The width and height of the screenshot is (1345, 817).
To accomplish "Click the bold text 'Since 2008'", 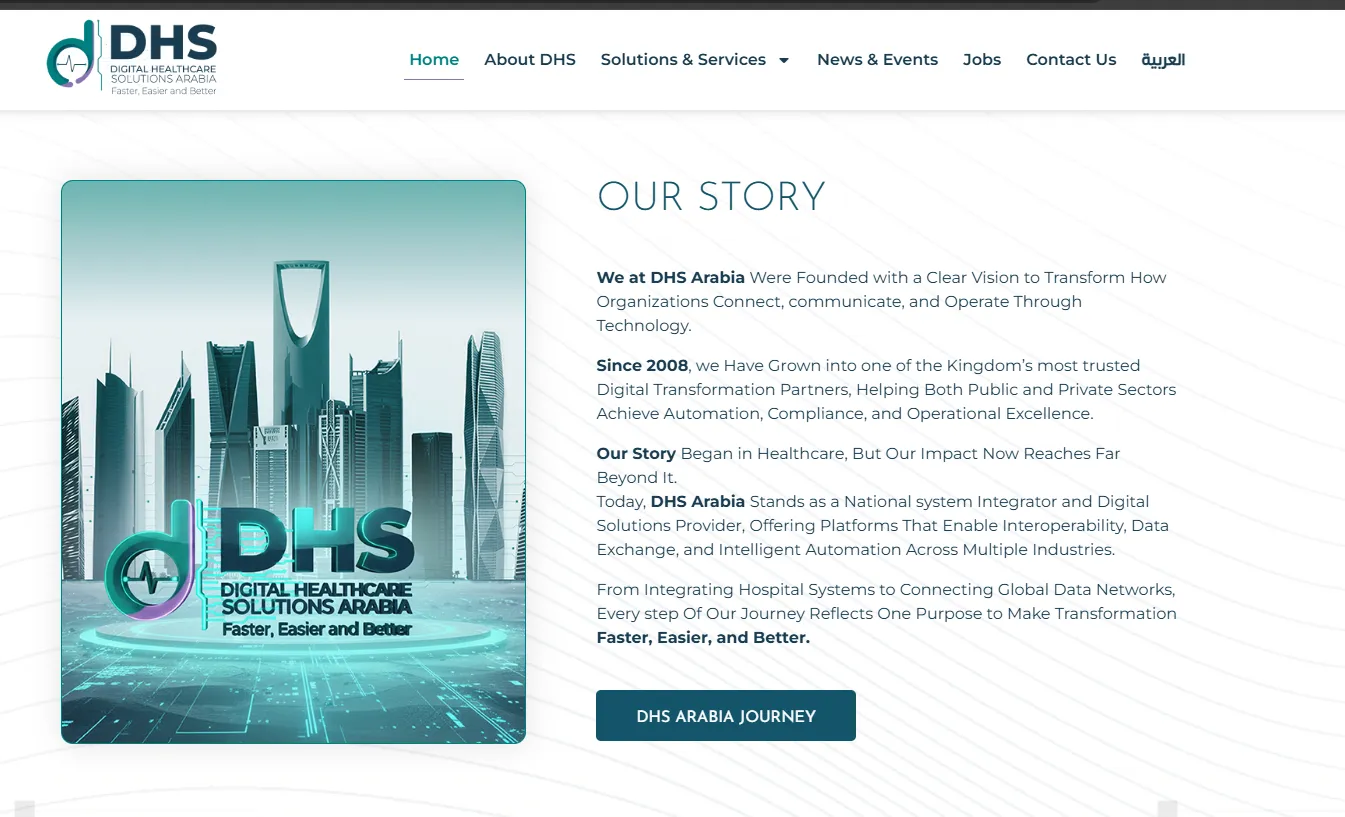I will point(642,366).
